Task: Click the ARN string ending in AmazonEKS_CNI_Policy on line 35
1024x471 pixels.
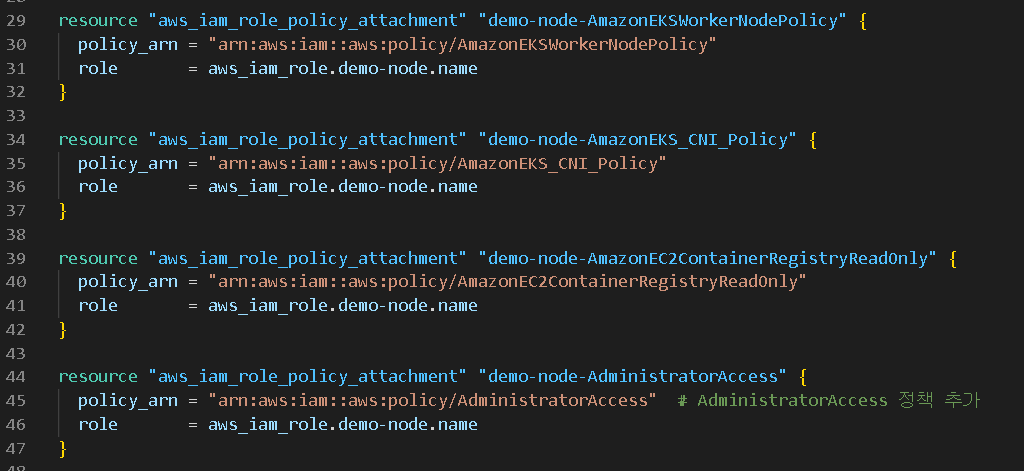Action: tap(438, 163)
